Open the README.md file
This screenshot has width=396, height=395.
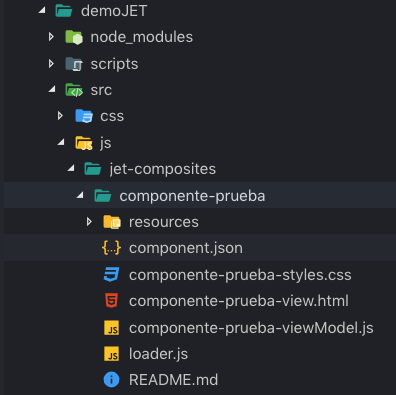(173, 380)
